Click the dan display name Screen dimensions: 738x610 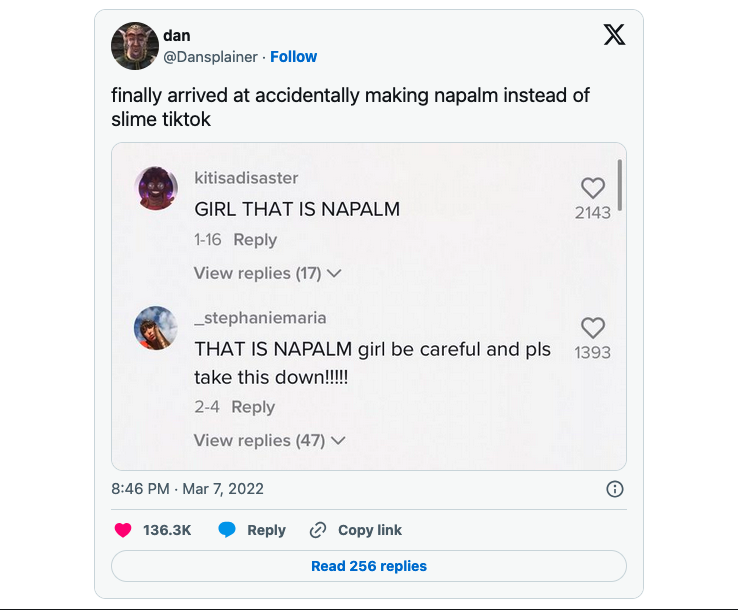point(177,36)
